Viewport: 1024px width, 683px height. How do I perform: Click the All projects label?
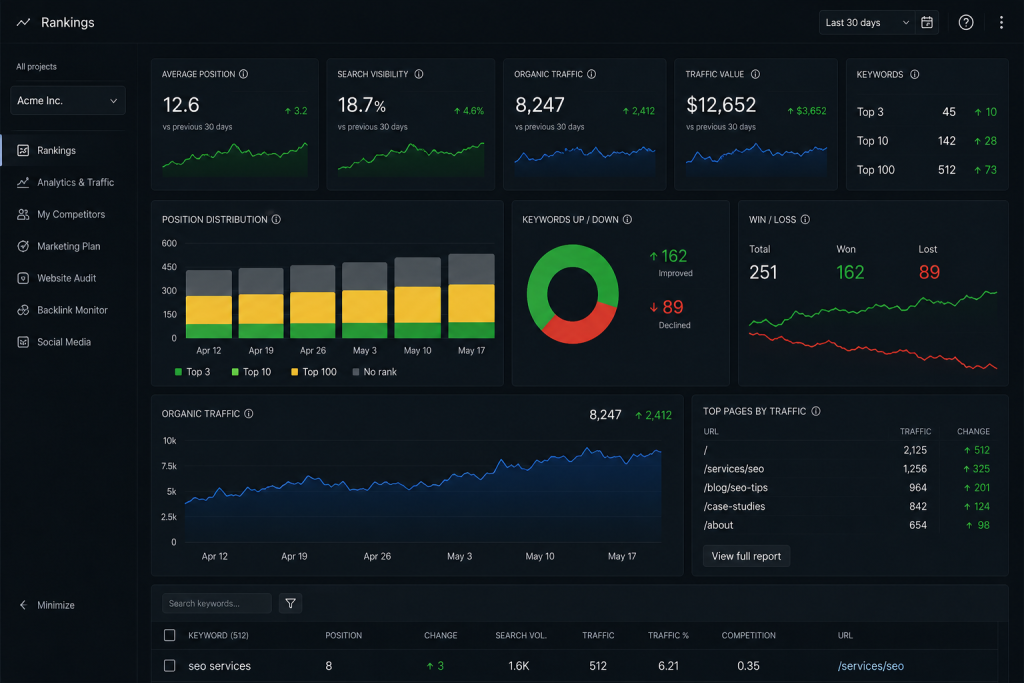coord(37,67)
